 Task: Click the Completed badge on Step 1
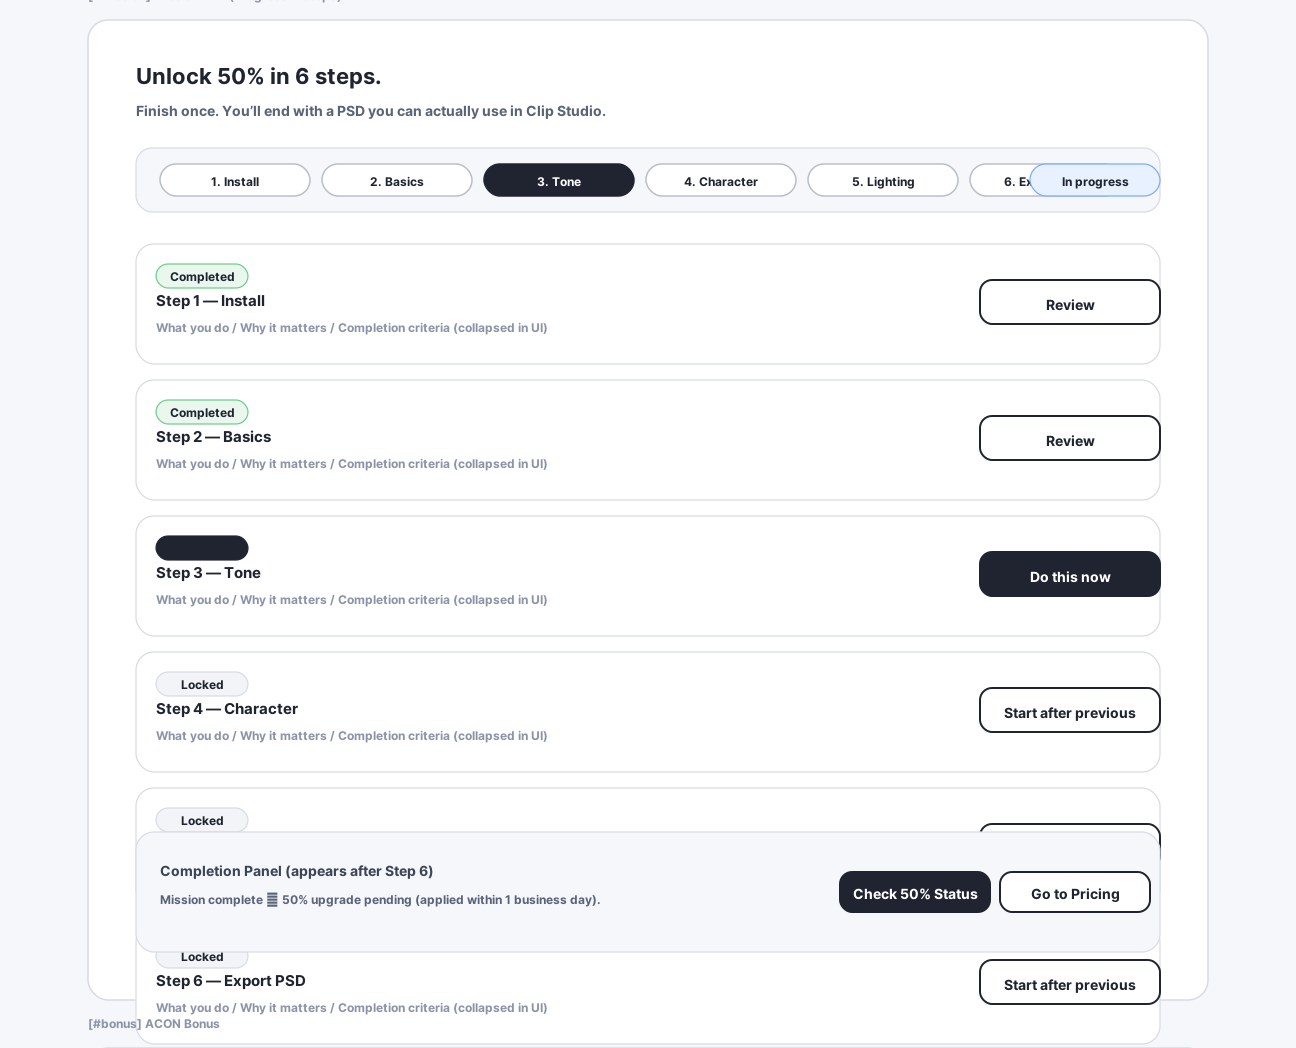tap(202, 277)
